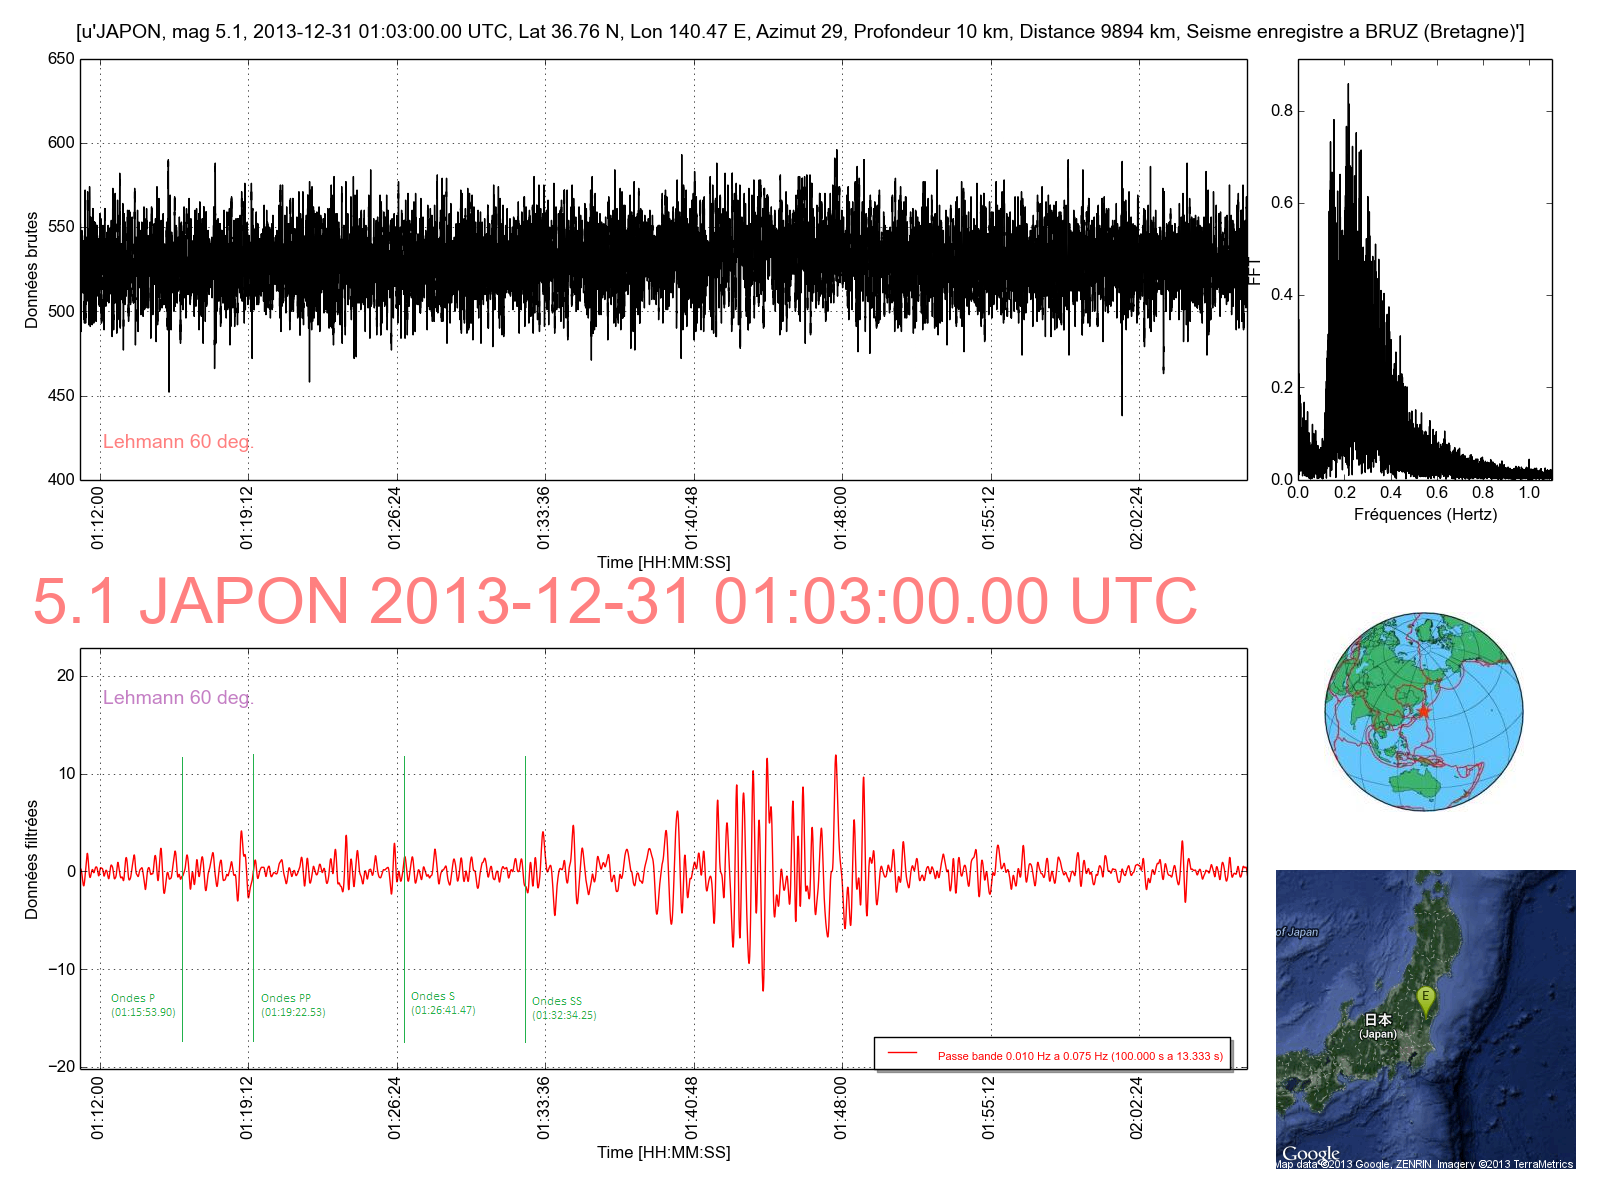Click the large 5.1 JAPON headline
This screenshot has width=1600, height=1188.
click(x=615, y=601)
